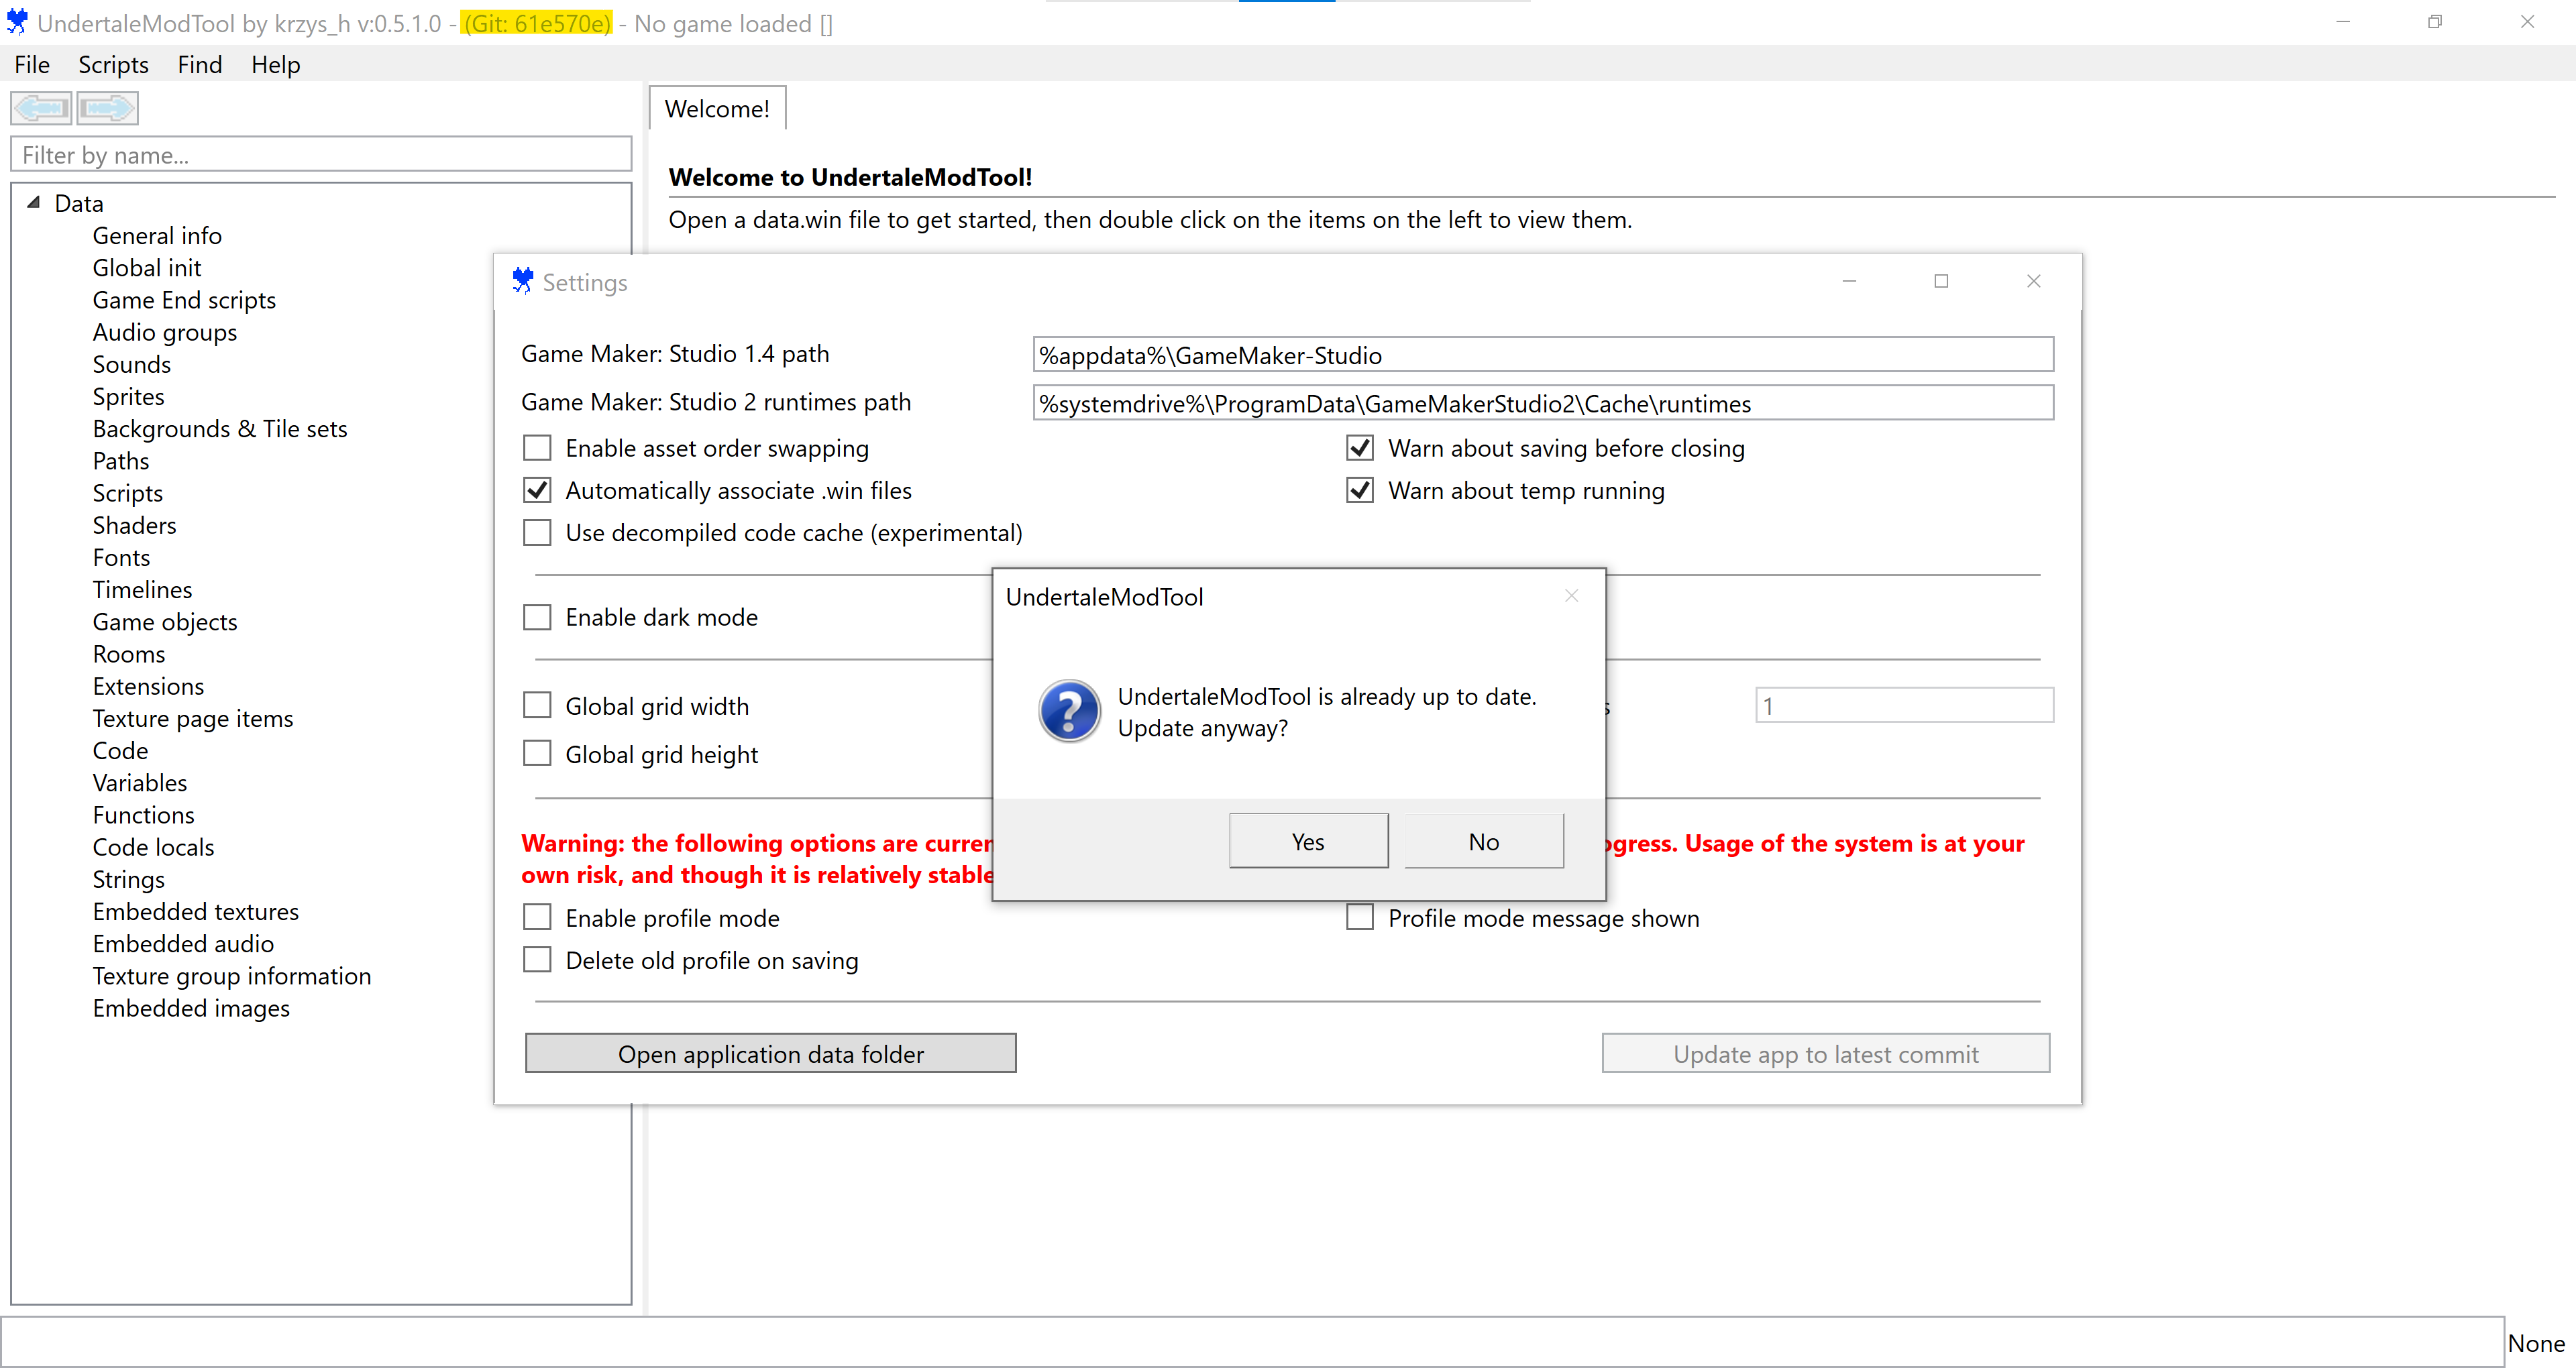Enable profile mode checkbox

[x=537, y=917]
